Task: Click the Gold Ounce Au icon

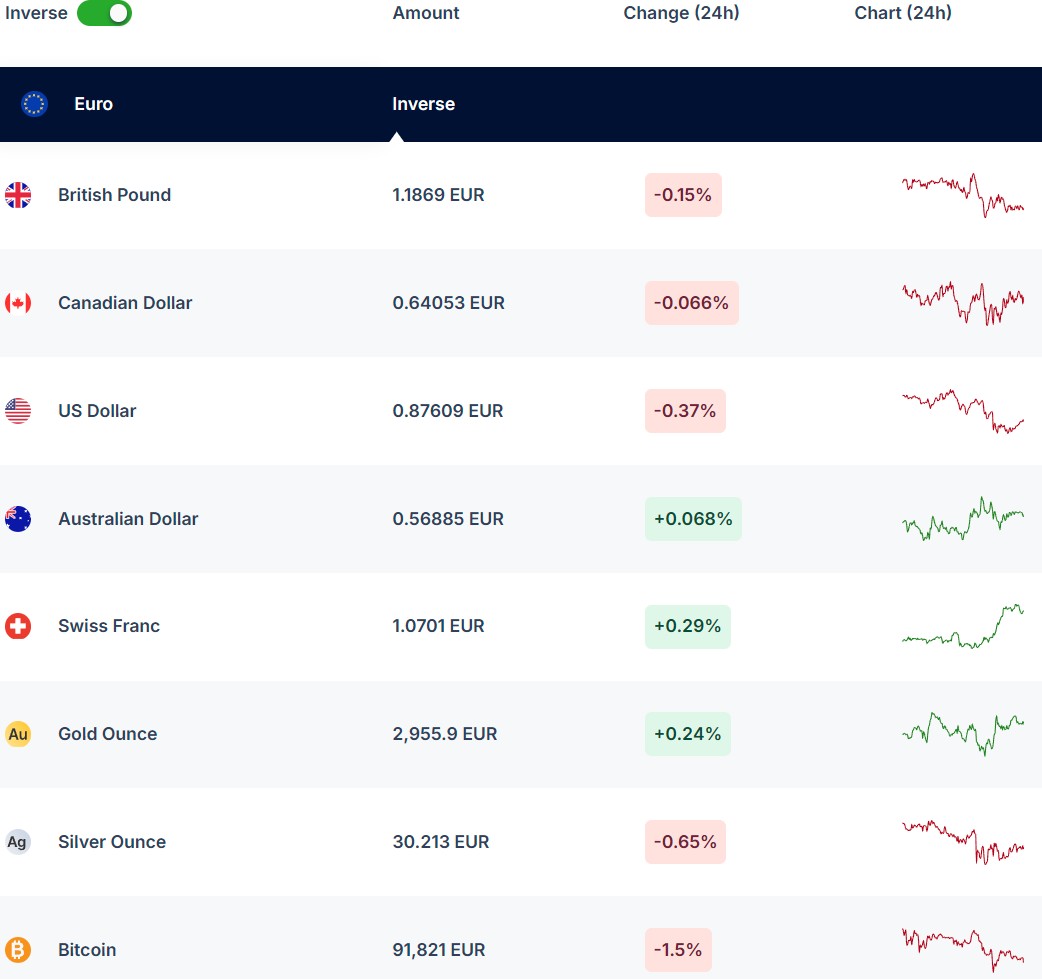Action: click(18, 734)
